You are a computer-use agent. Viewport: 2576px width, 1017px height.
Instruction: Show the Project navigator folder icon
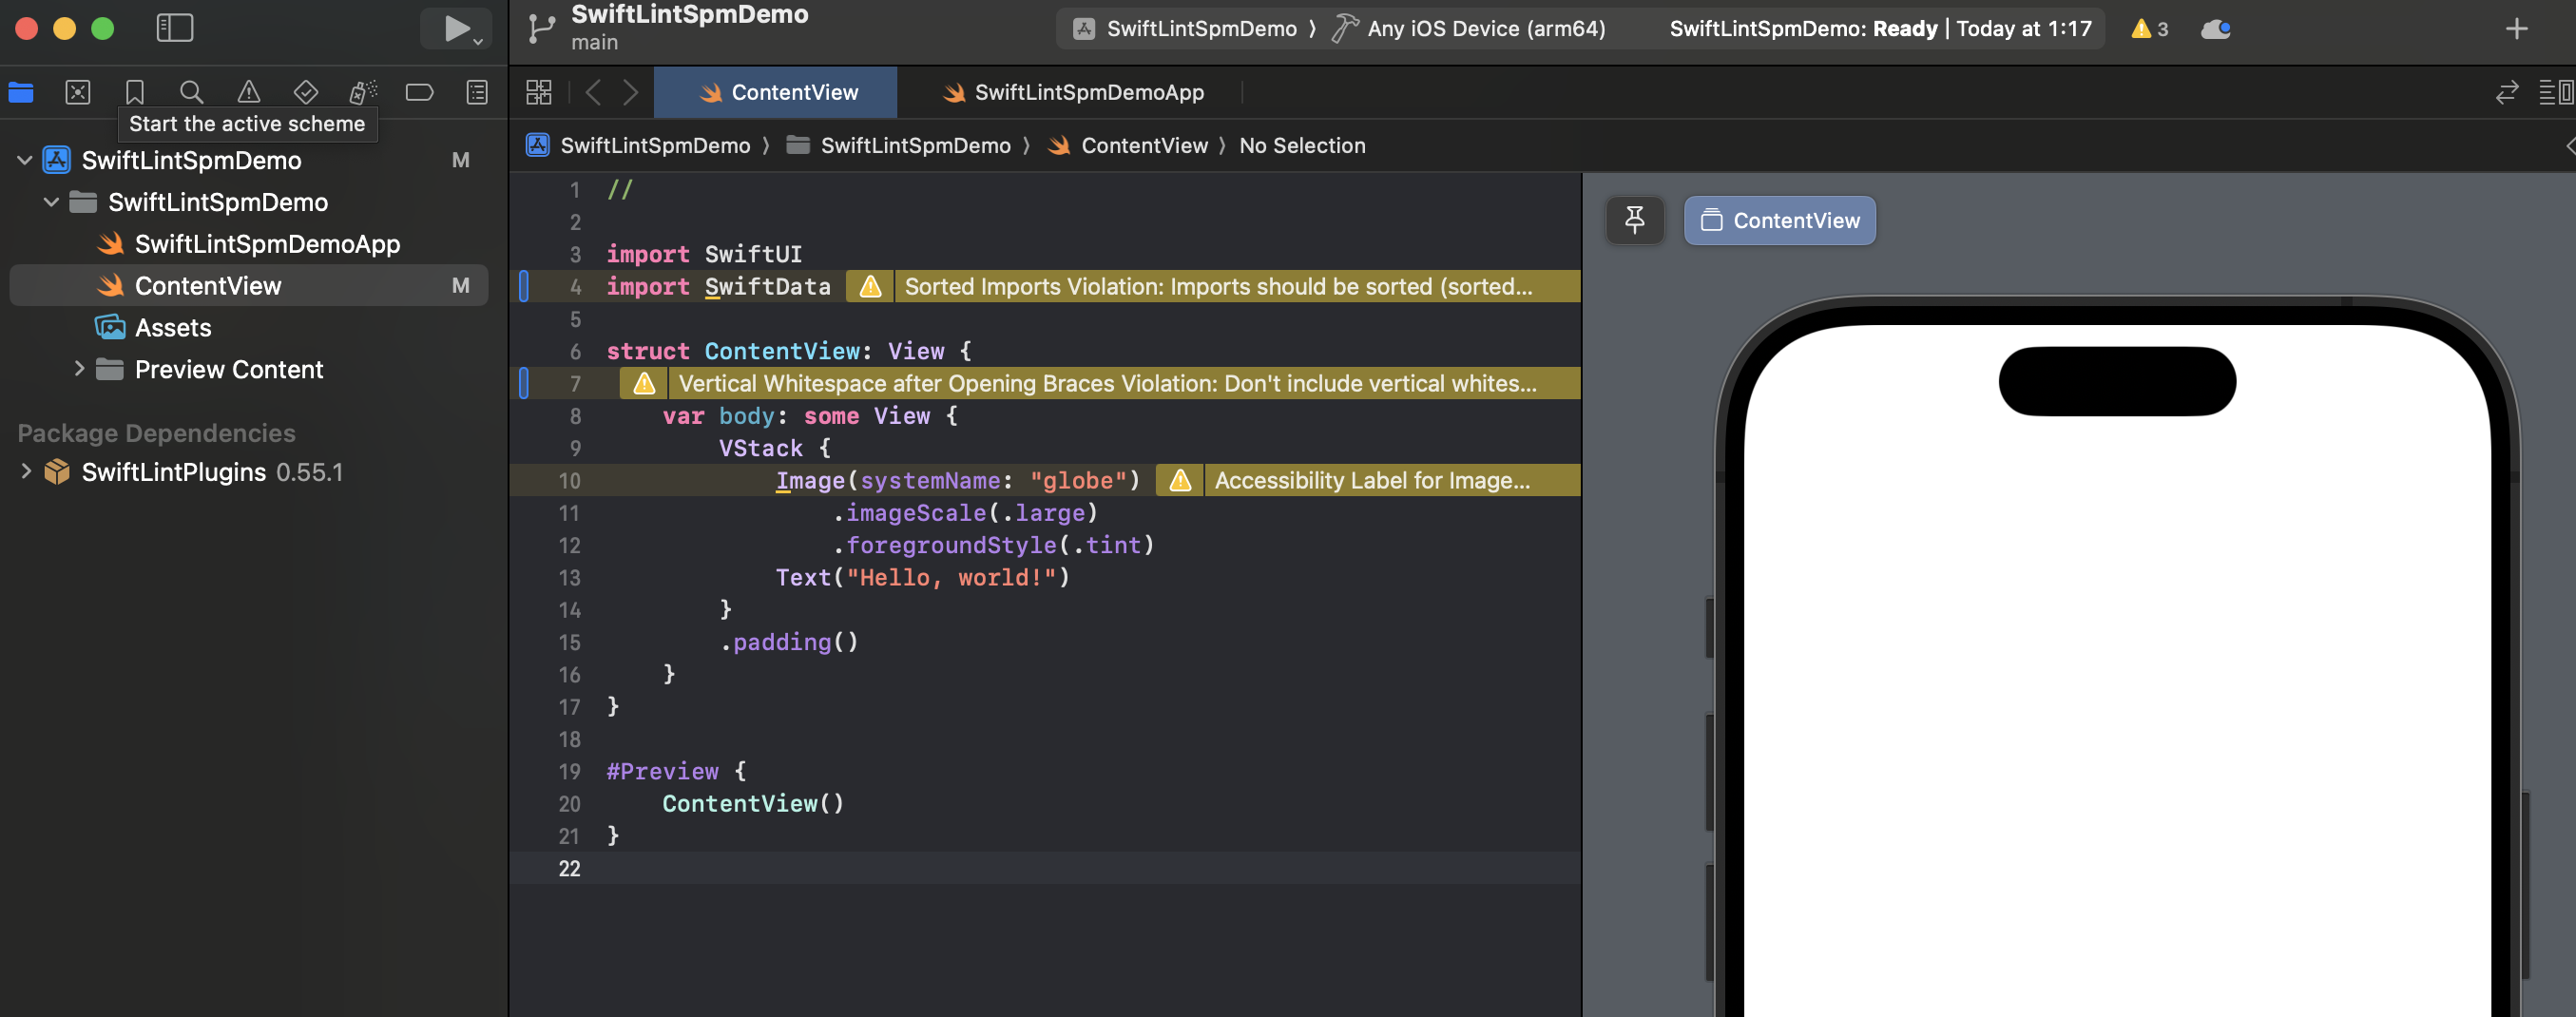tap(21, 93)
